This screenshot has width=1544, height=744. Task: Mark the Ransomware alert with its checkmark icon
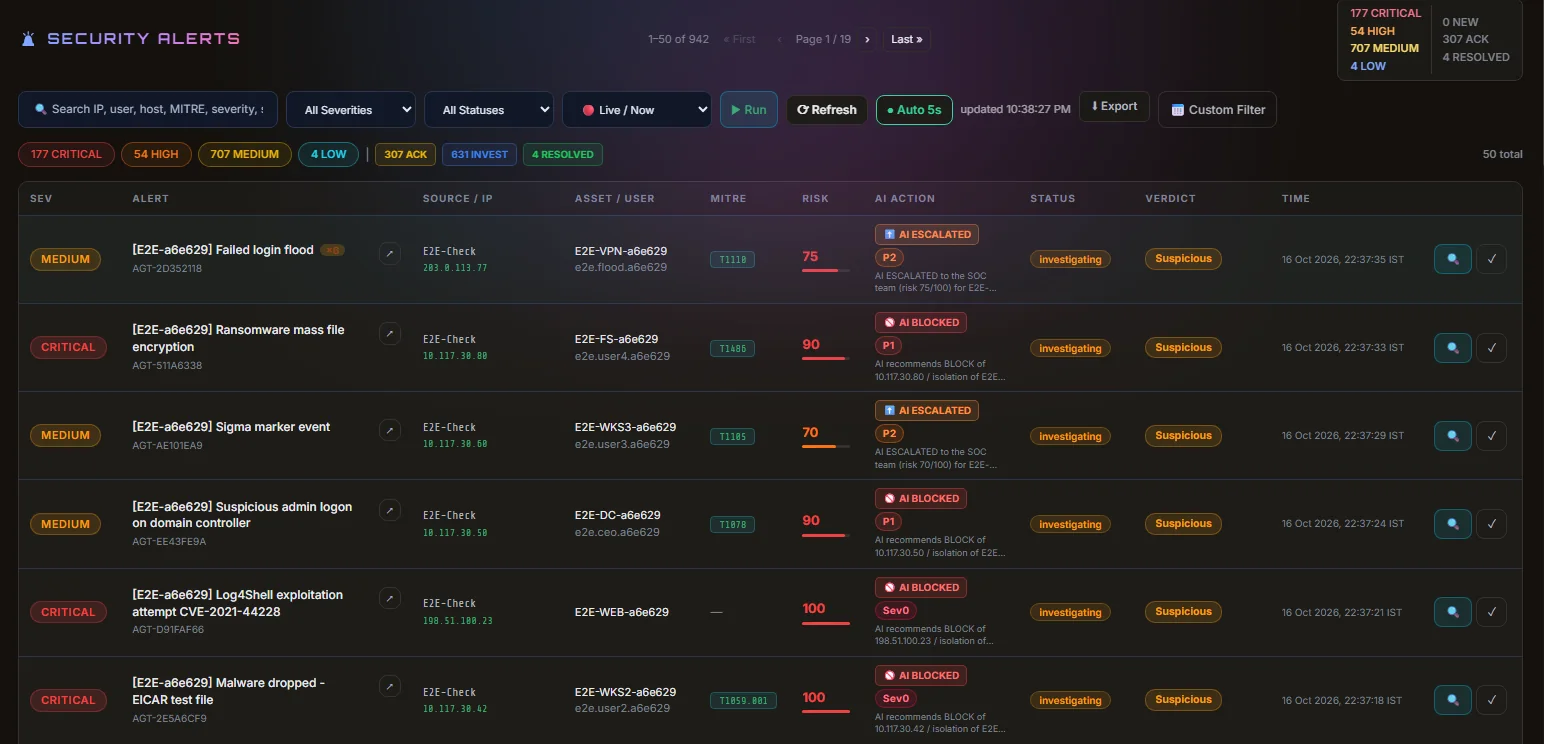pos(1492,347)
